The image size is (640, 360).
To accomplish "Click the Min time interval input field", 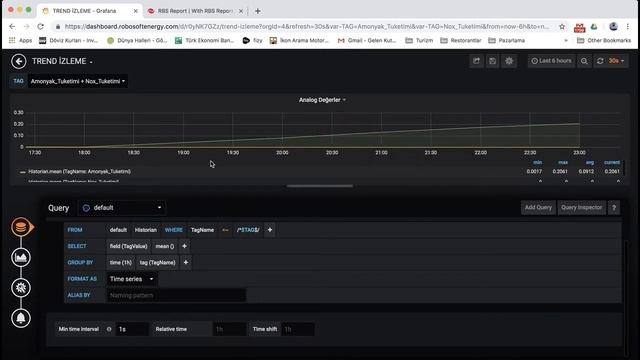I will (132, 329).
